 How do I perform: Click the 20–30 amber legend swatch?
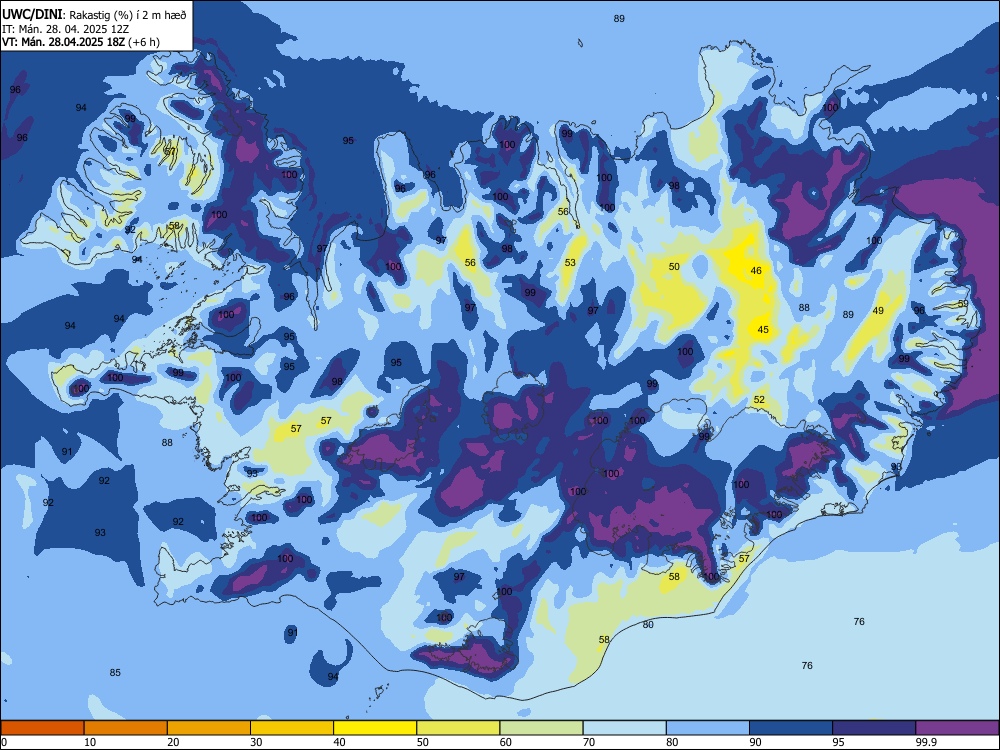point(209,728)
